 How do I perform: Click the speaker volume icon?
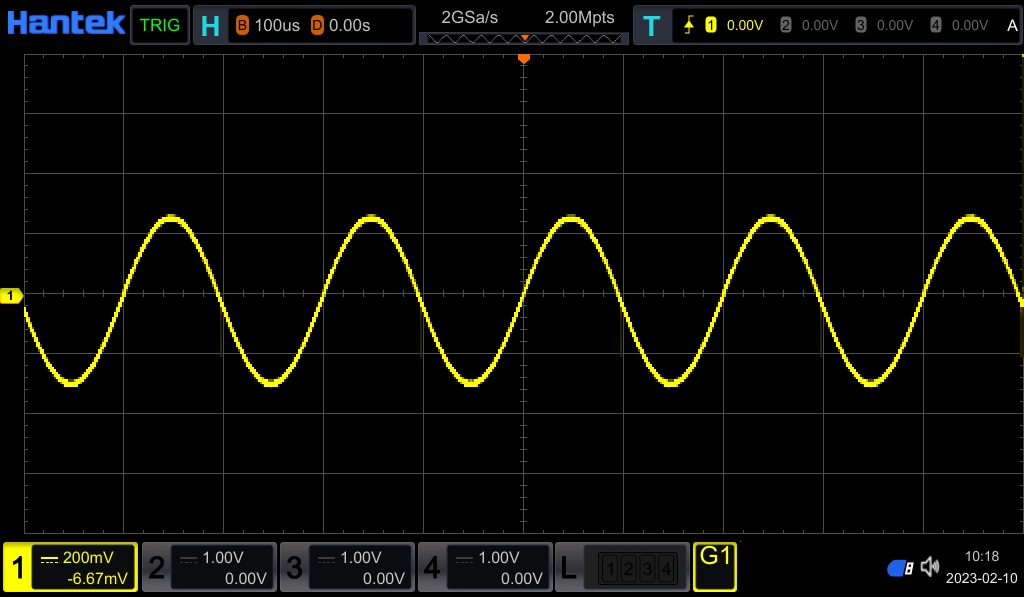(x=930, y=567)
